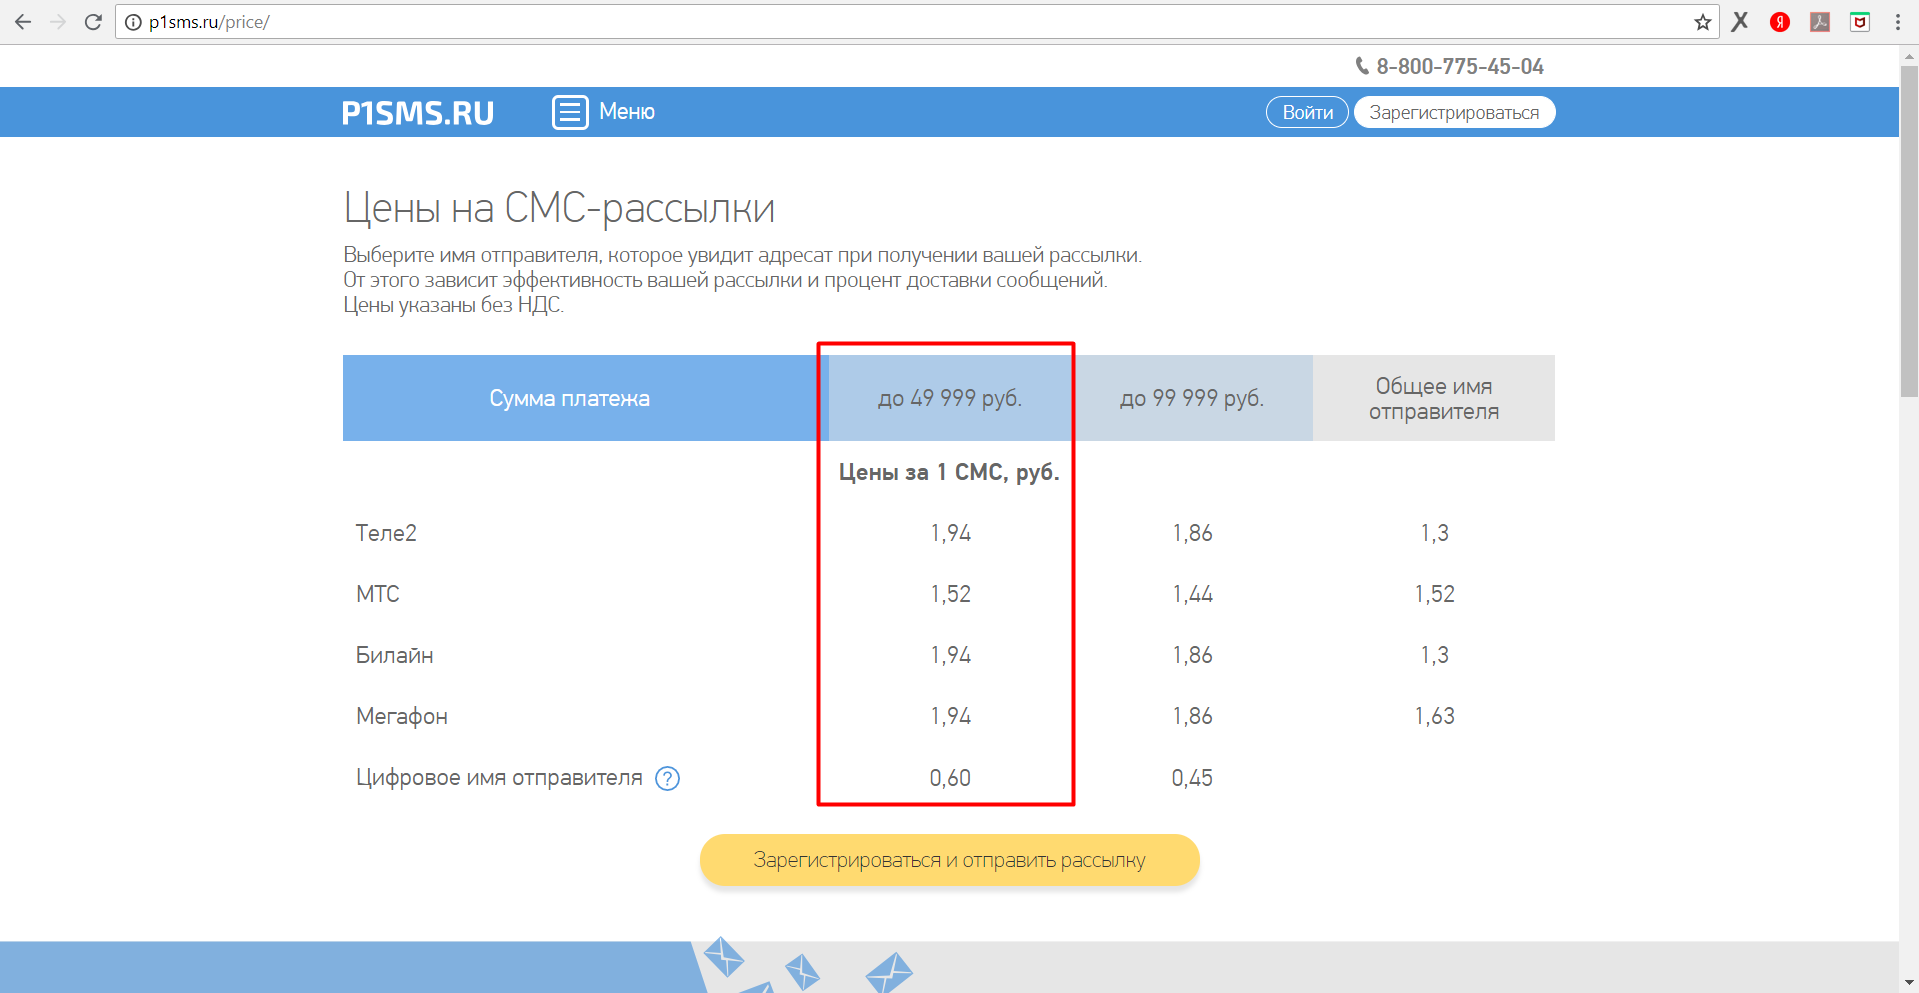Screen dimensions: 1919x993
Task: Select the Общее имя отправителя tab
Action: click(x=1434, y=398)
